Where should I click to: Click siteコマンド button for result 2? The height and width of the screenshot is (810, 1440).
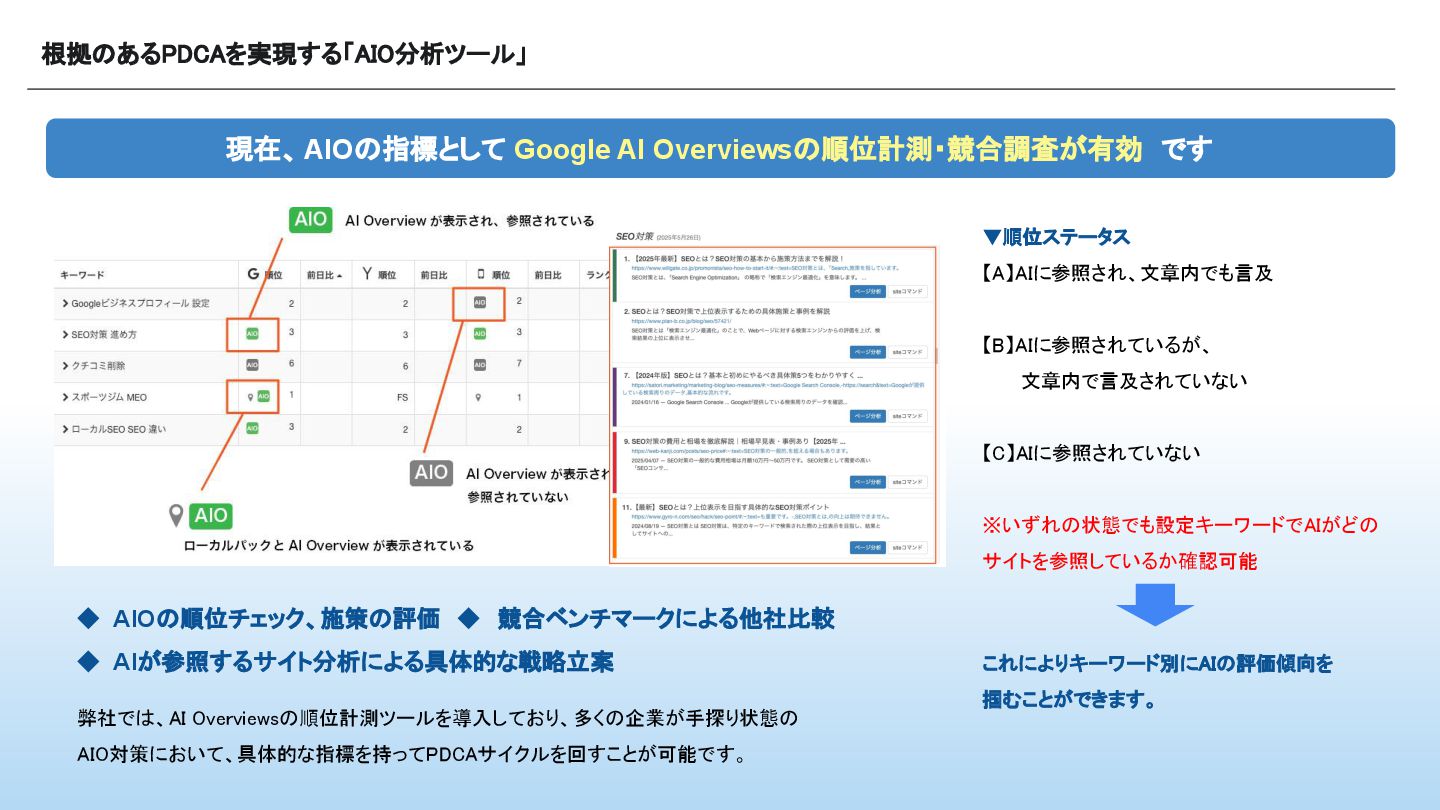(x=908, y=352)
